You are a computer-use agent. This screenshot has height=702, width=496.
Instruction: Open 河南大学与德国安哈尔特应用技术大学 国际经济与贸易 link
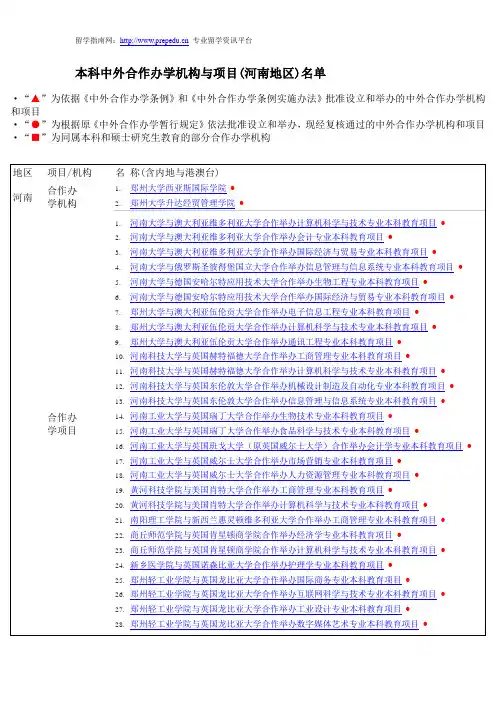pos(288,297)
